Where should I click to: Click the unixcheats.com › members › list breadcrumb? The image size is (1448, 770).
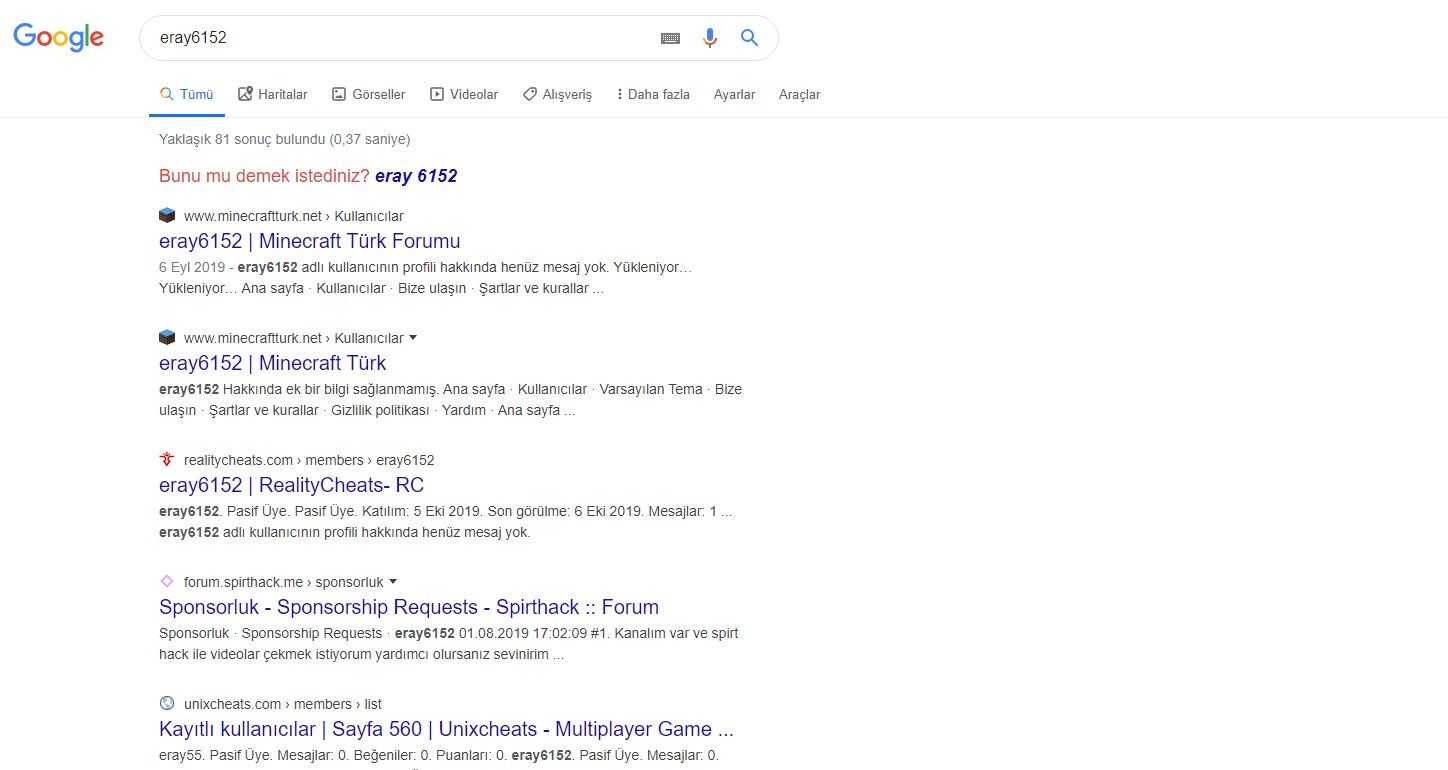pos(283,704)
